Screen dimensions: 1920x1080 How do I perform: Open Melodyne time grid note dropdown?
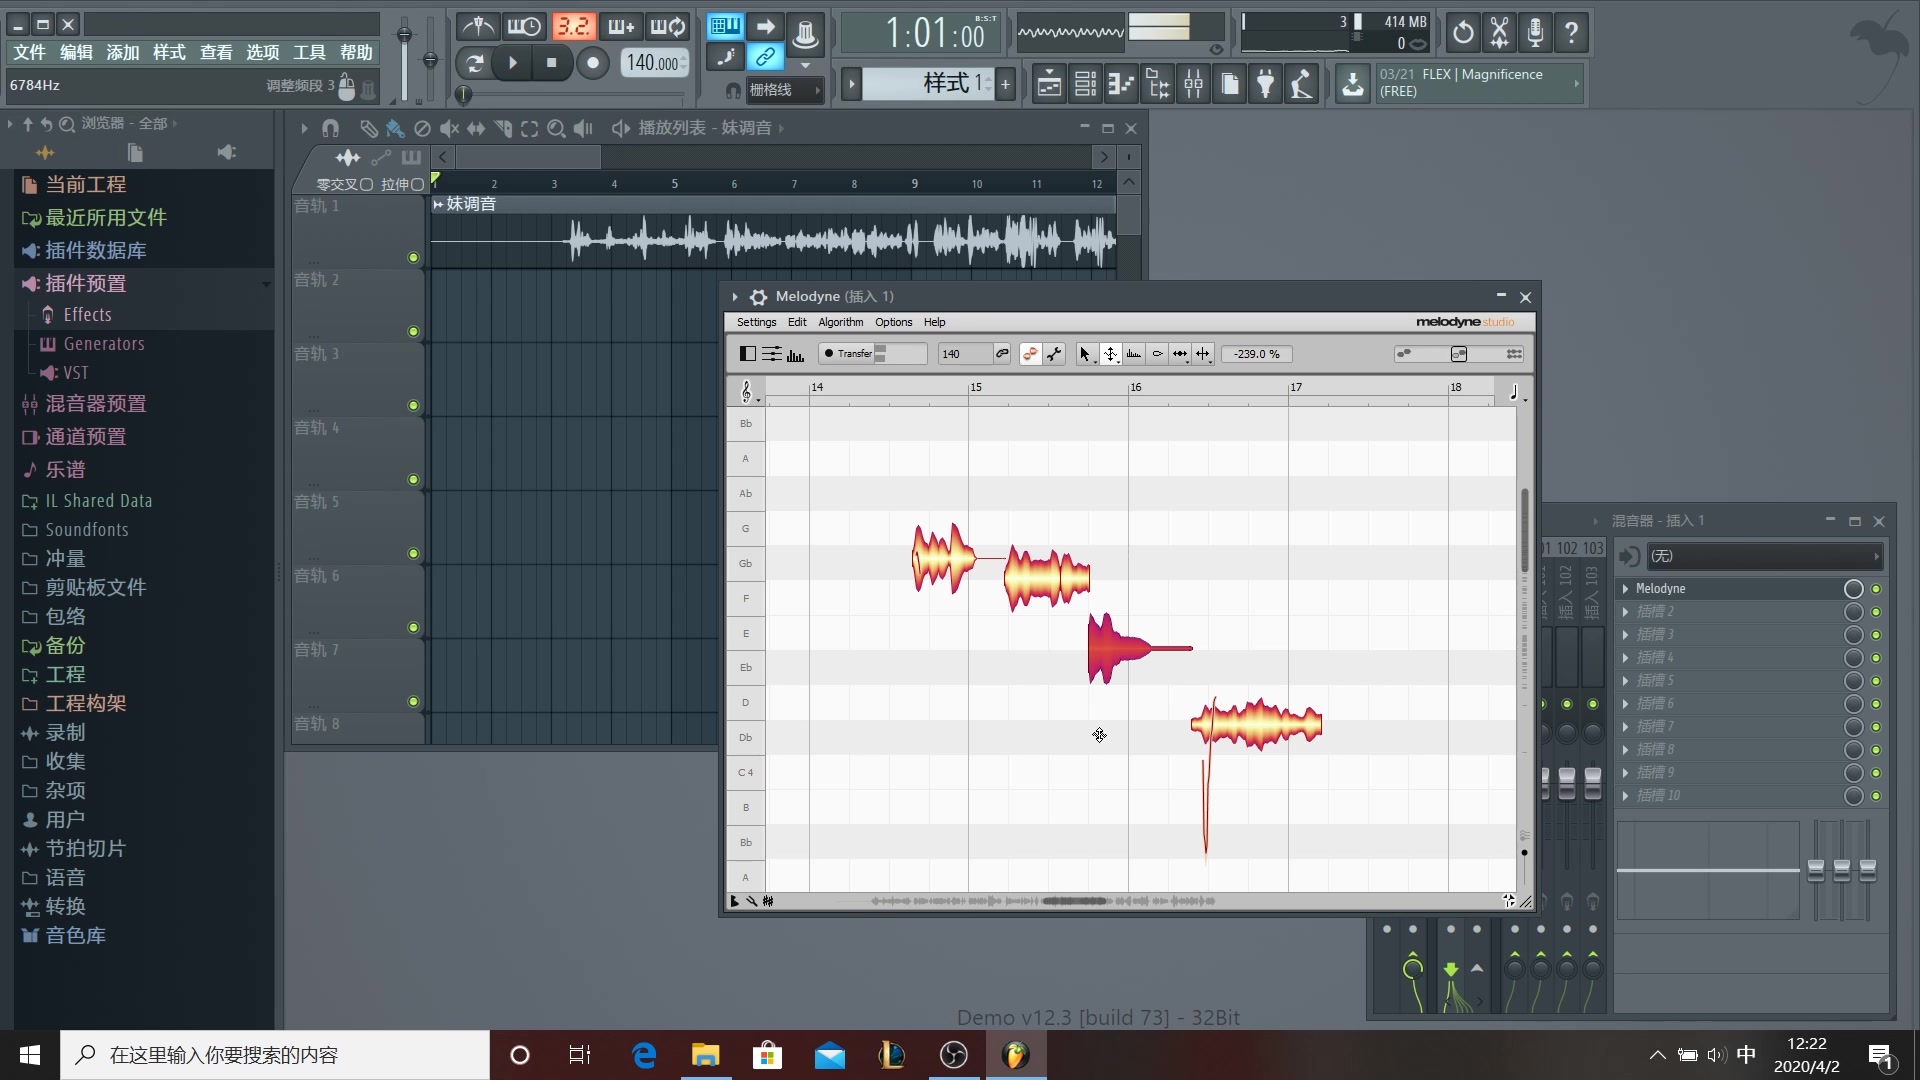tap(1516, 392)
